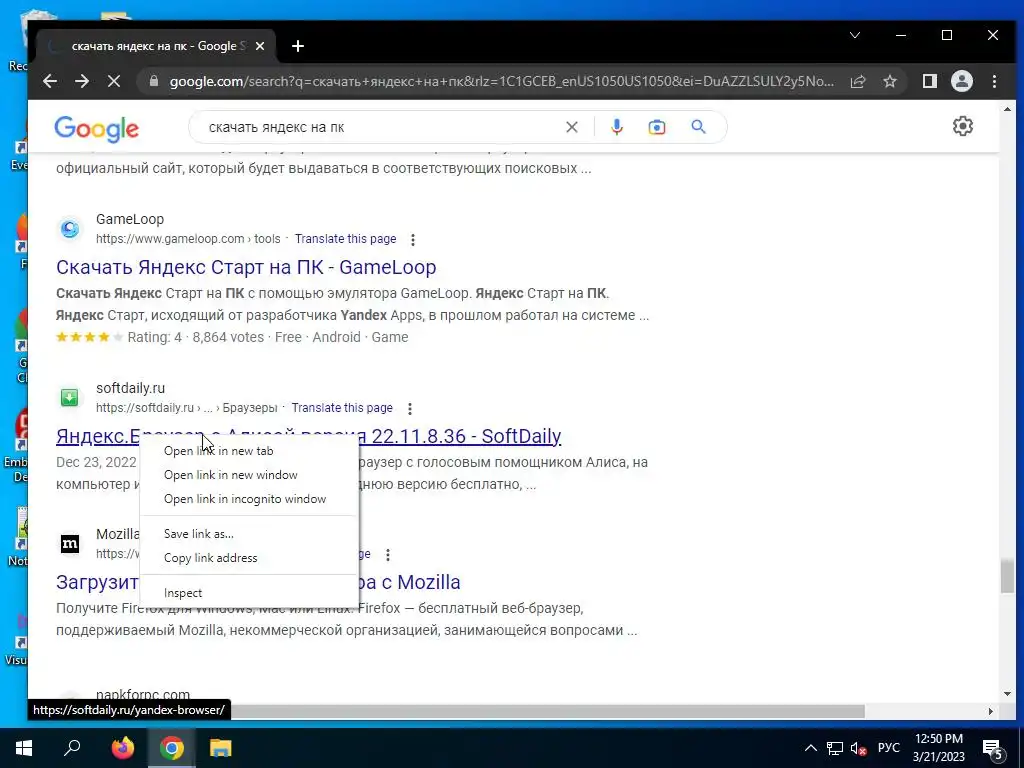
Task: Show hidden system tray icons
Action: click(x=810, y=748)
